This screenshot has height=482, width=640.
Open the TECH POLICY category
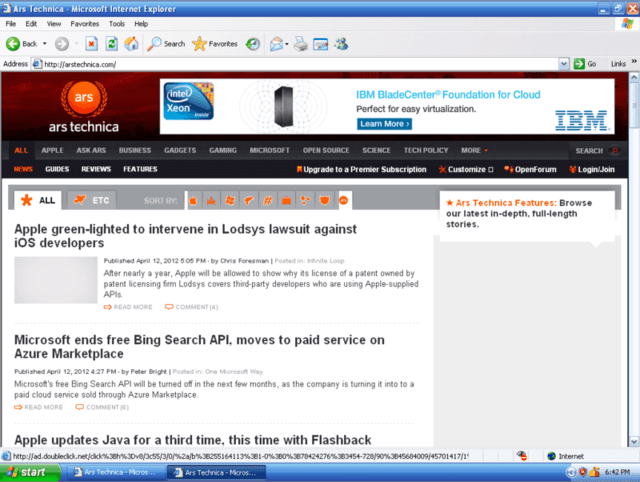(426, 150)
